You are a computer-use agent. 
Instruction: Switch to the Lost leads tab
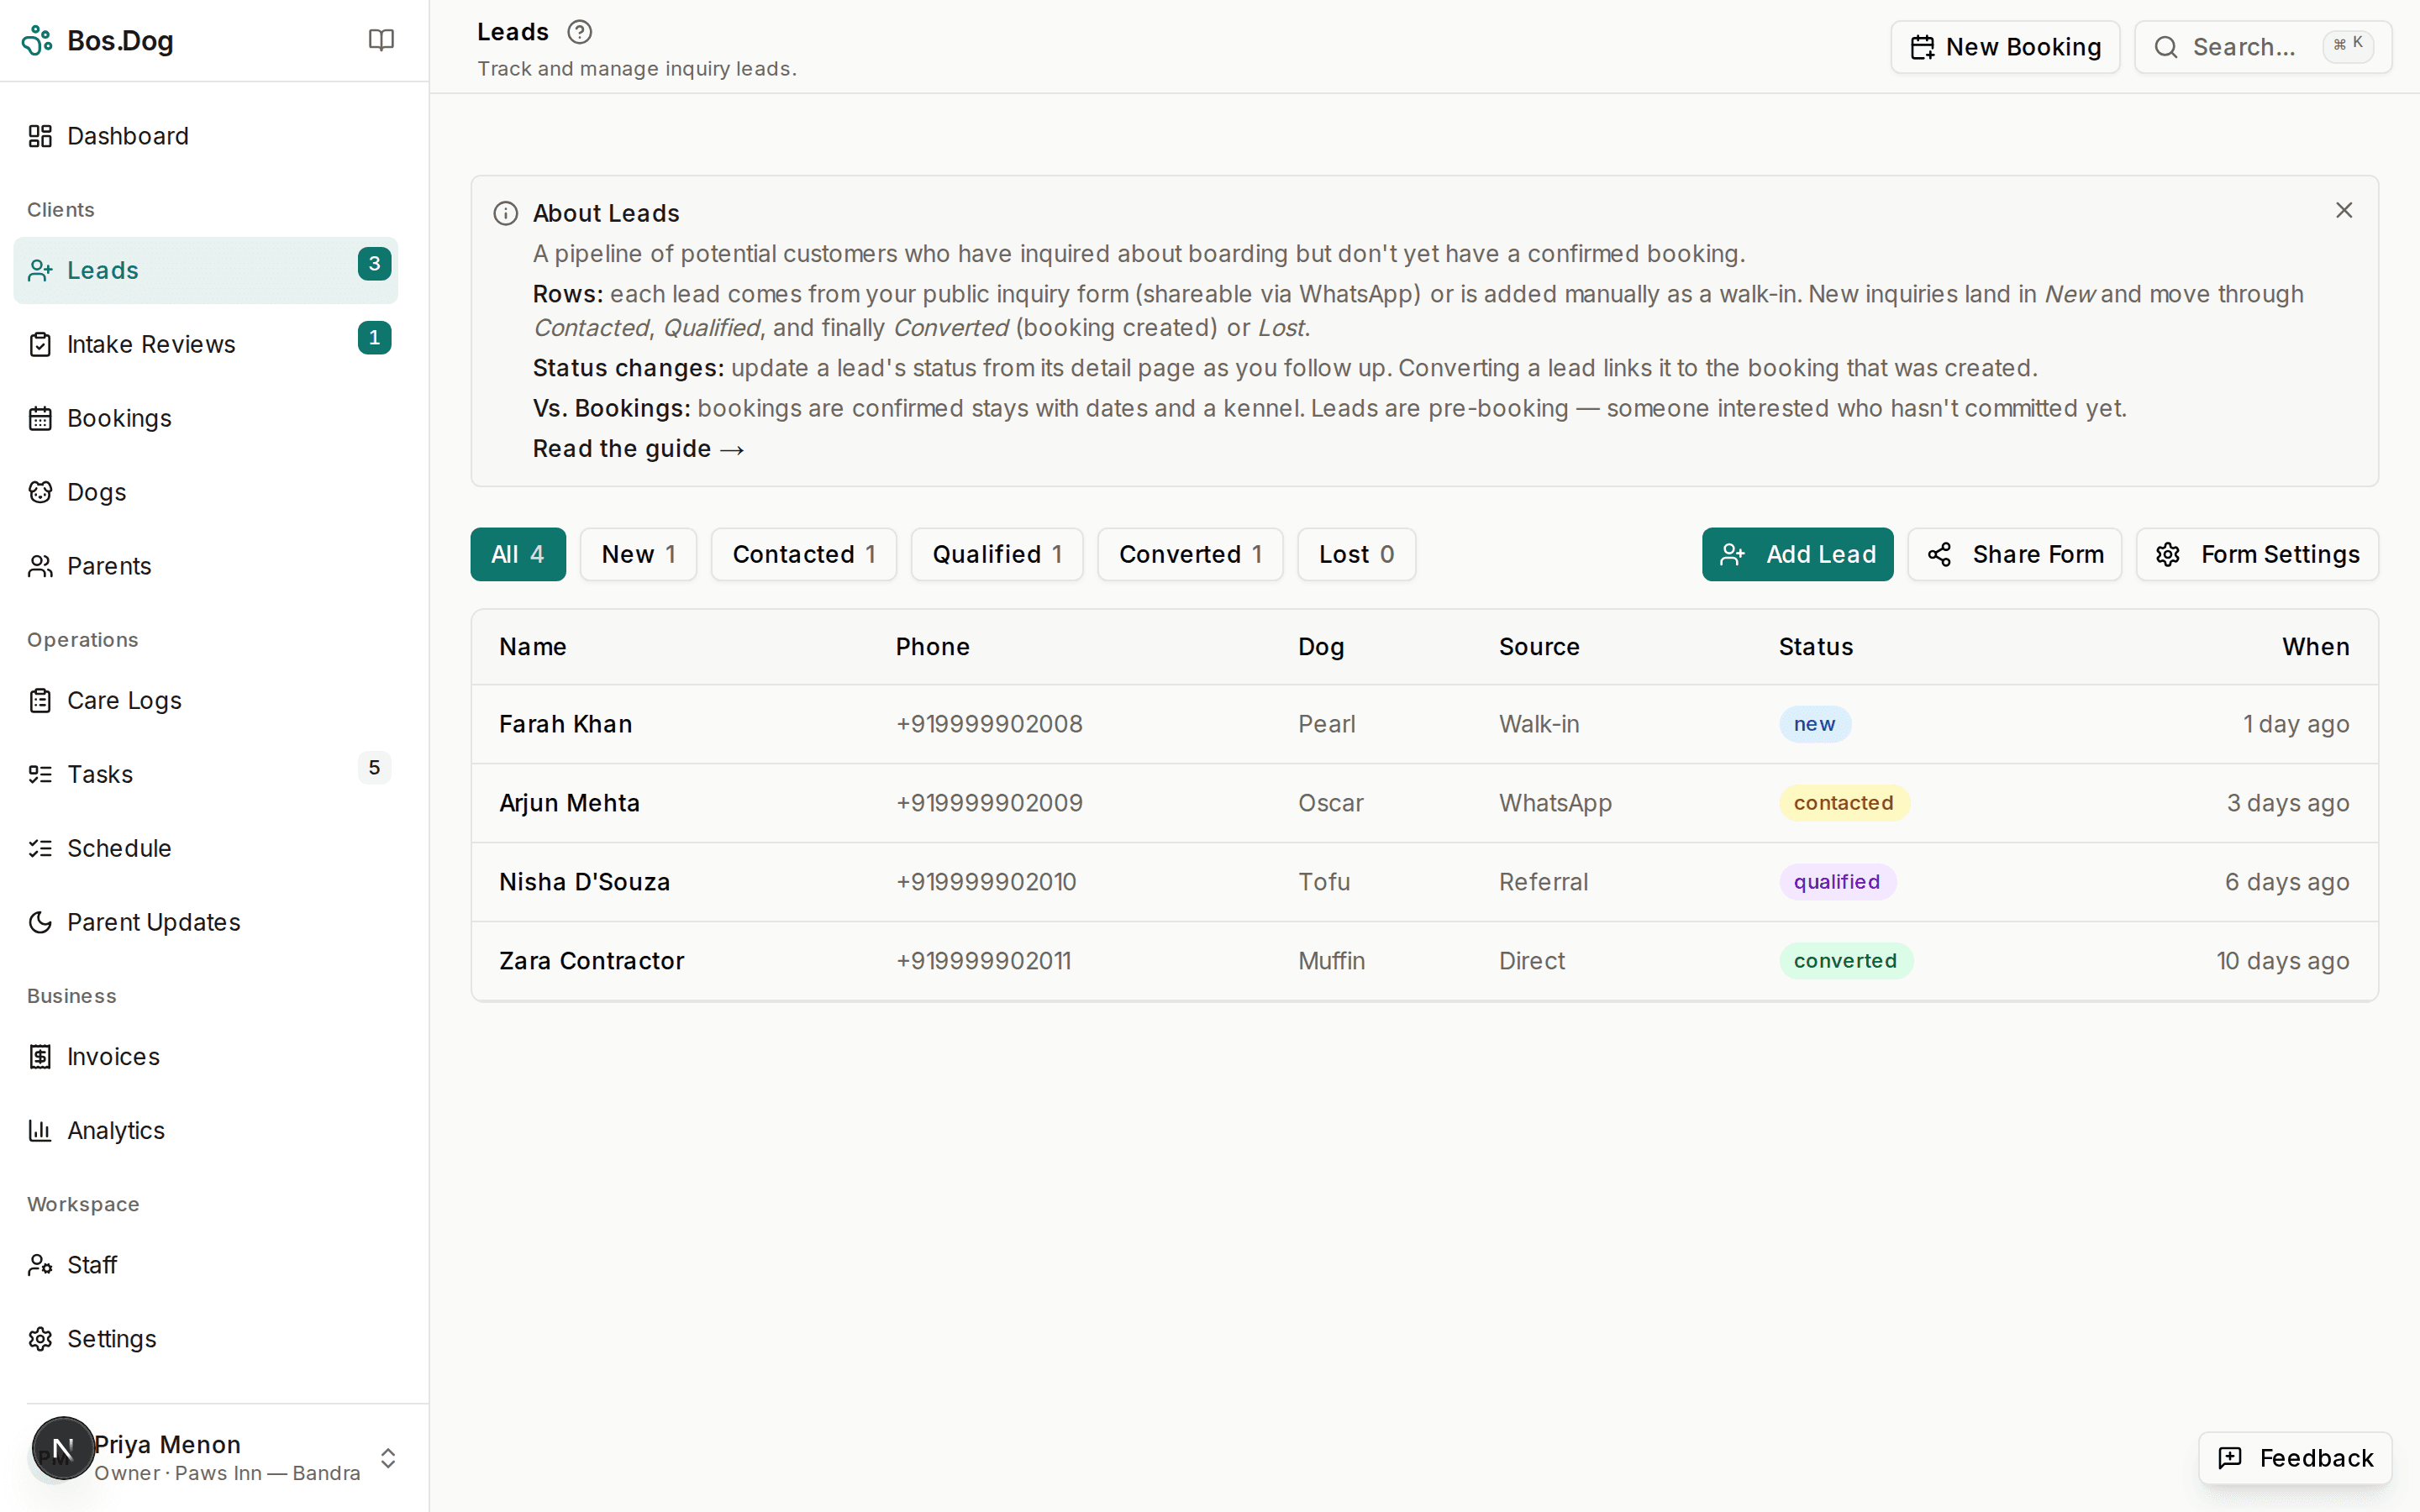[1356, 554]
